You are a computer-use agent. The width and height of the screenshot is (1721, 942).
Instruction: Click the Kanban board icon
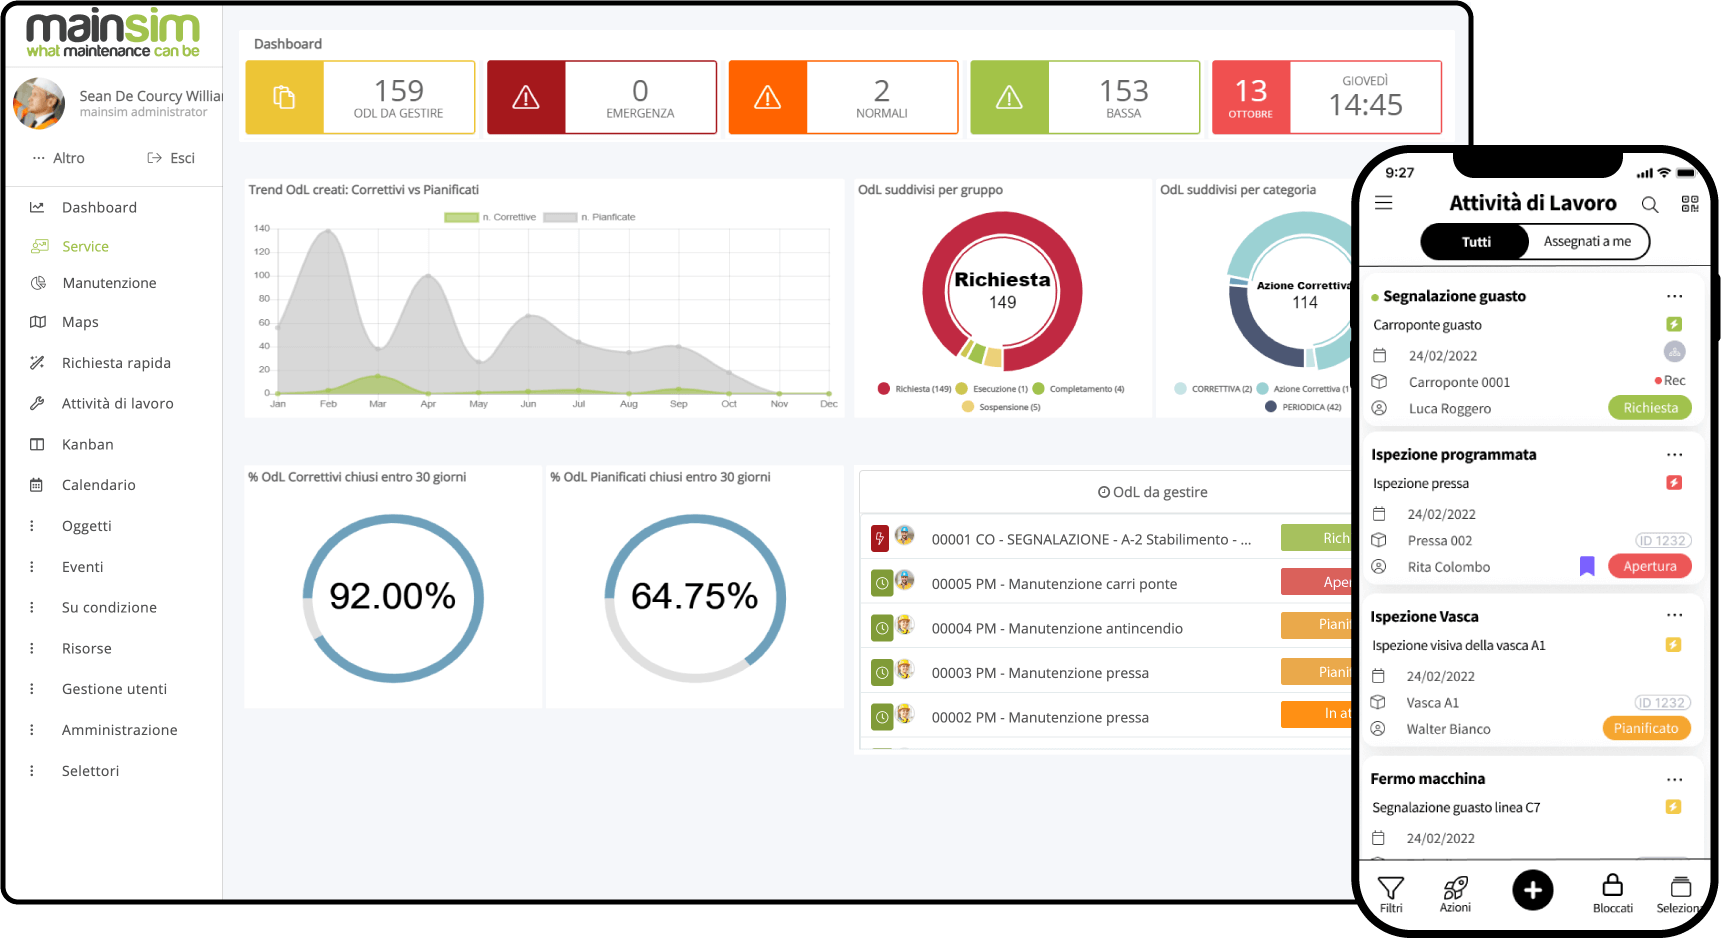click(37, 444)
